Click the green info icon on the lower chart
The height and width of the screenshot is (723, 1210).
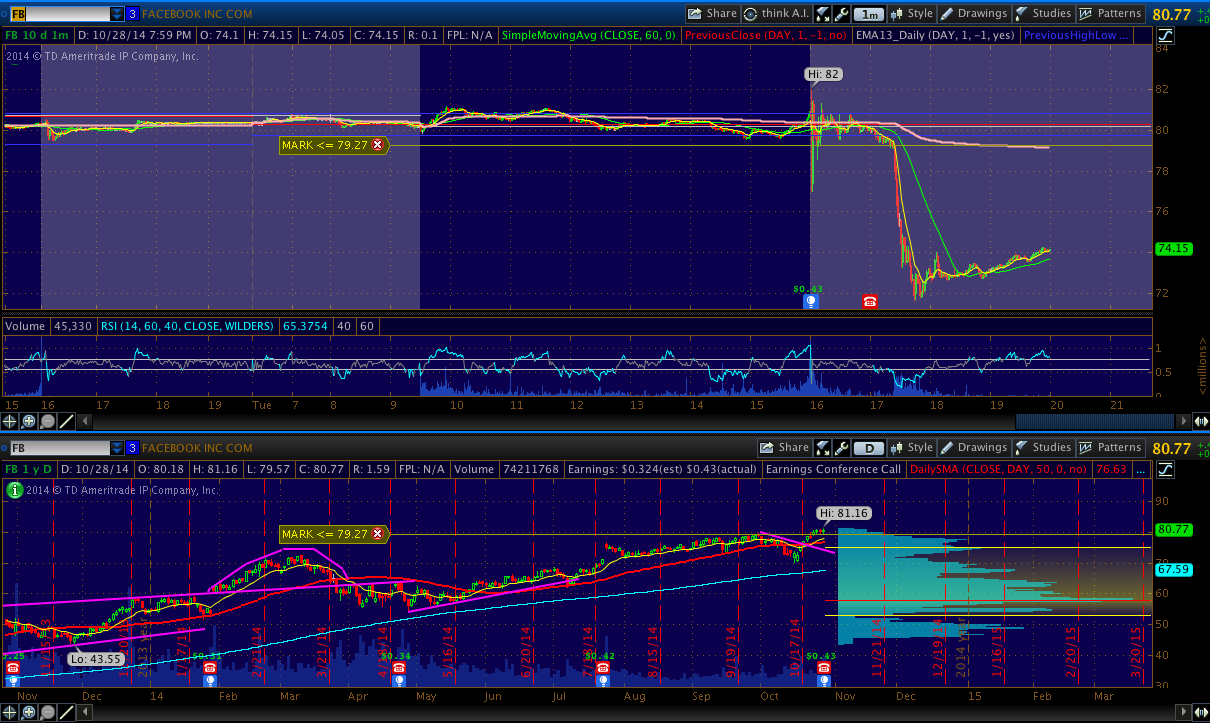coord(15,490)
